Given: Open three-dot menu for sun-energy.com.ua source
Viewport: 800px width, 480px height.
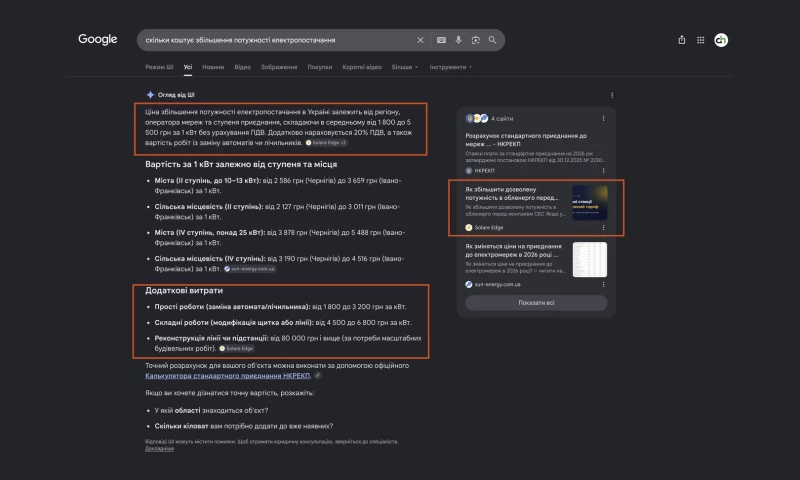Looking at the screenshot, I should point(603,285).
